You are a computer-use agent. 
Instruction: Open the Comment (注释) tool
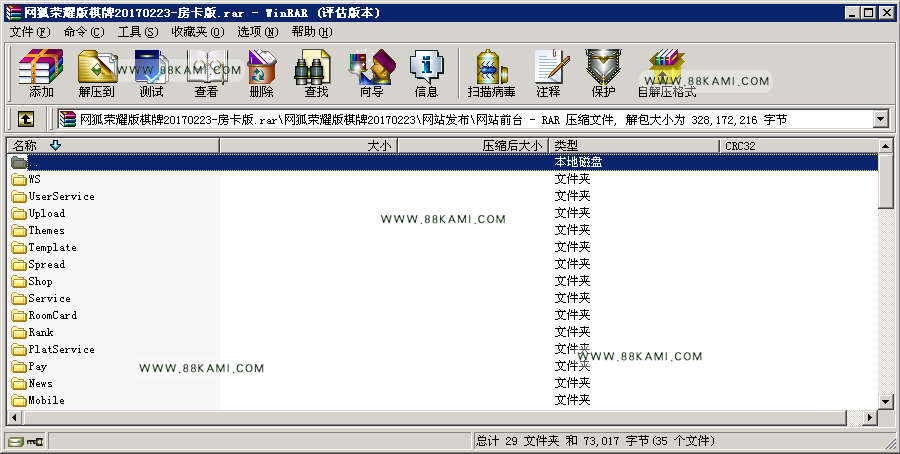pyautogui.click(x=549, y=73)
